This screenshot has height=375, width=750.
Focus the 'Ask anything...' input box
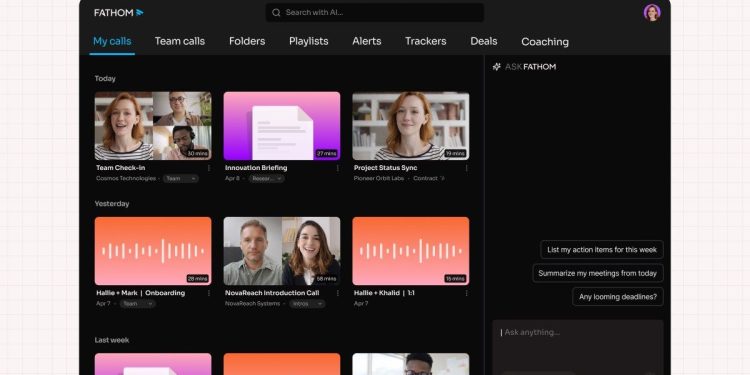click(x=578, y=347)
